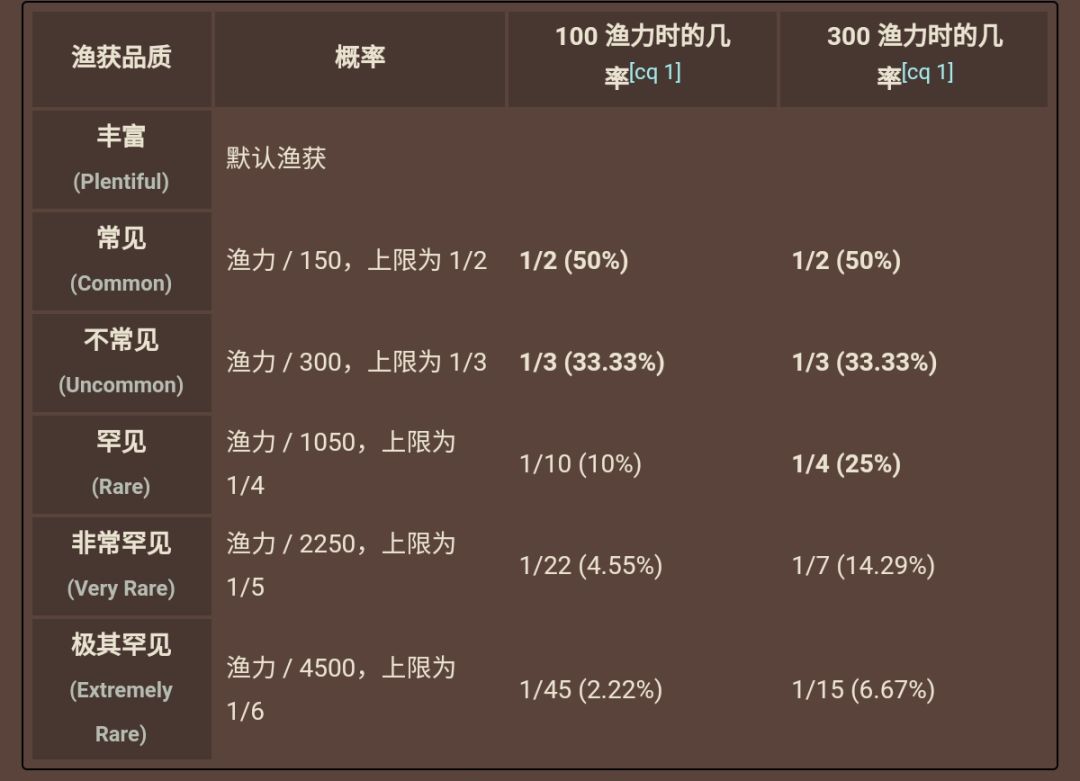Select the 渔力 / 300 probability cell
The image size is (1080, 781).
tap(356, 362)
